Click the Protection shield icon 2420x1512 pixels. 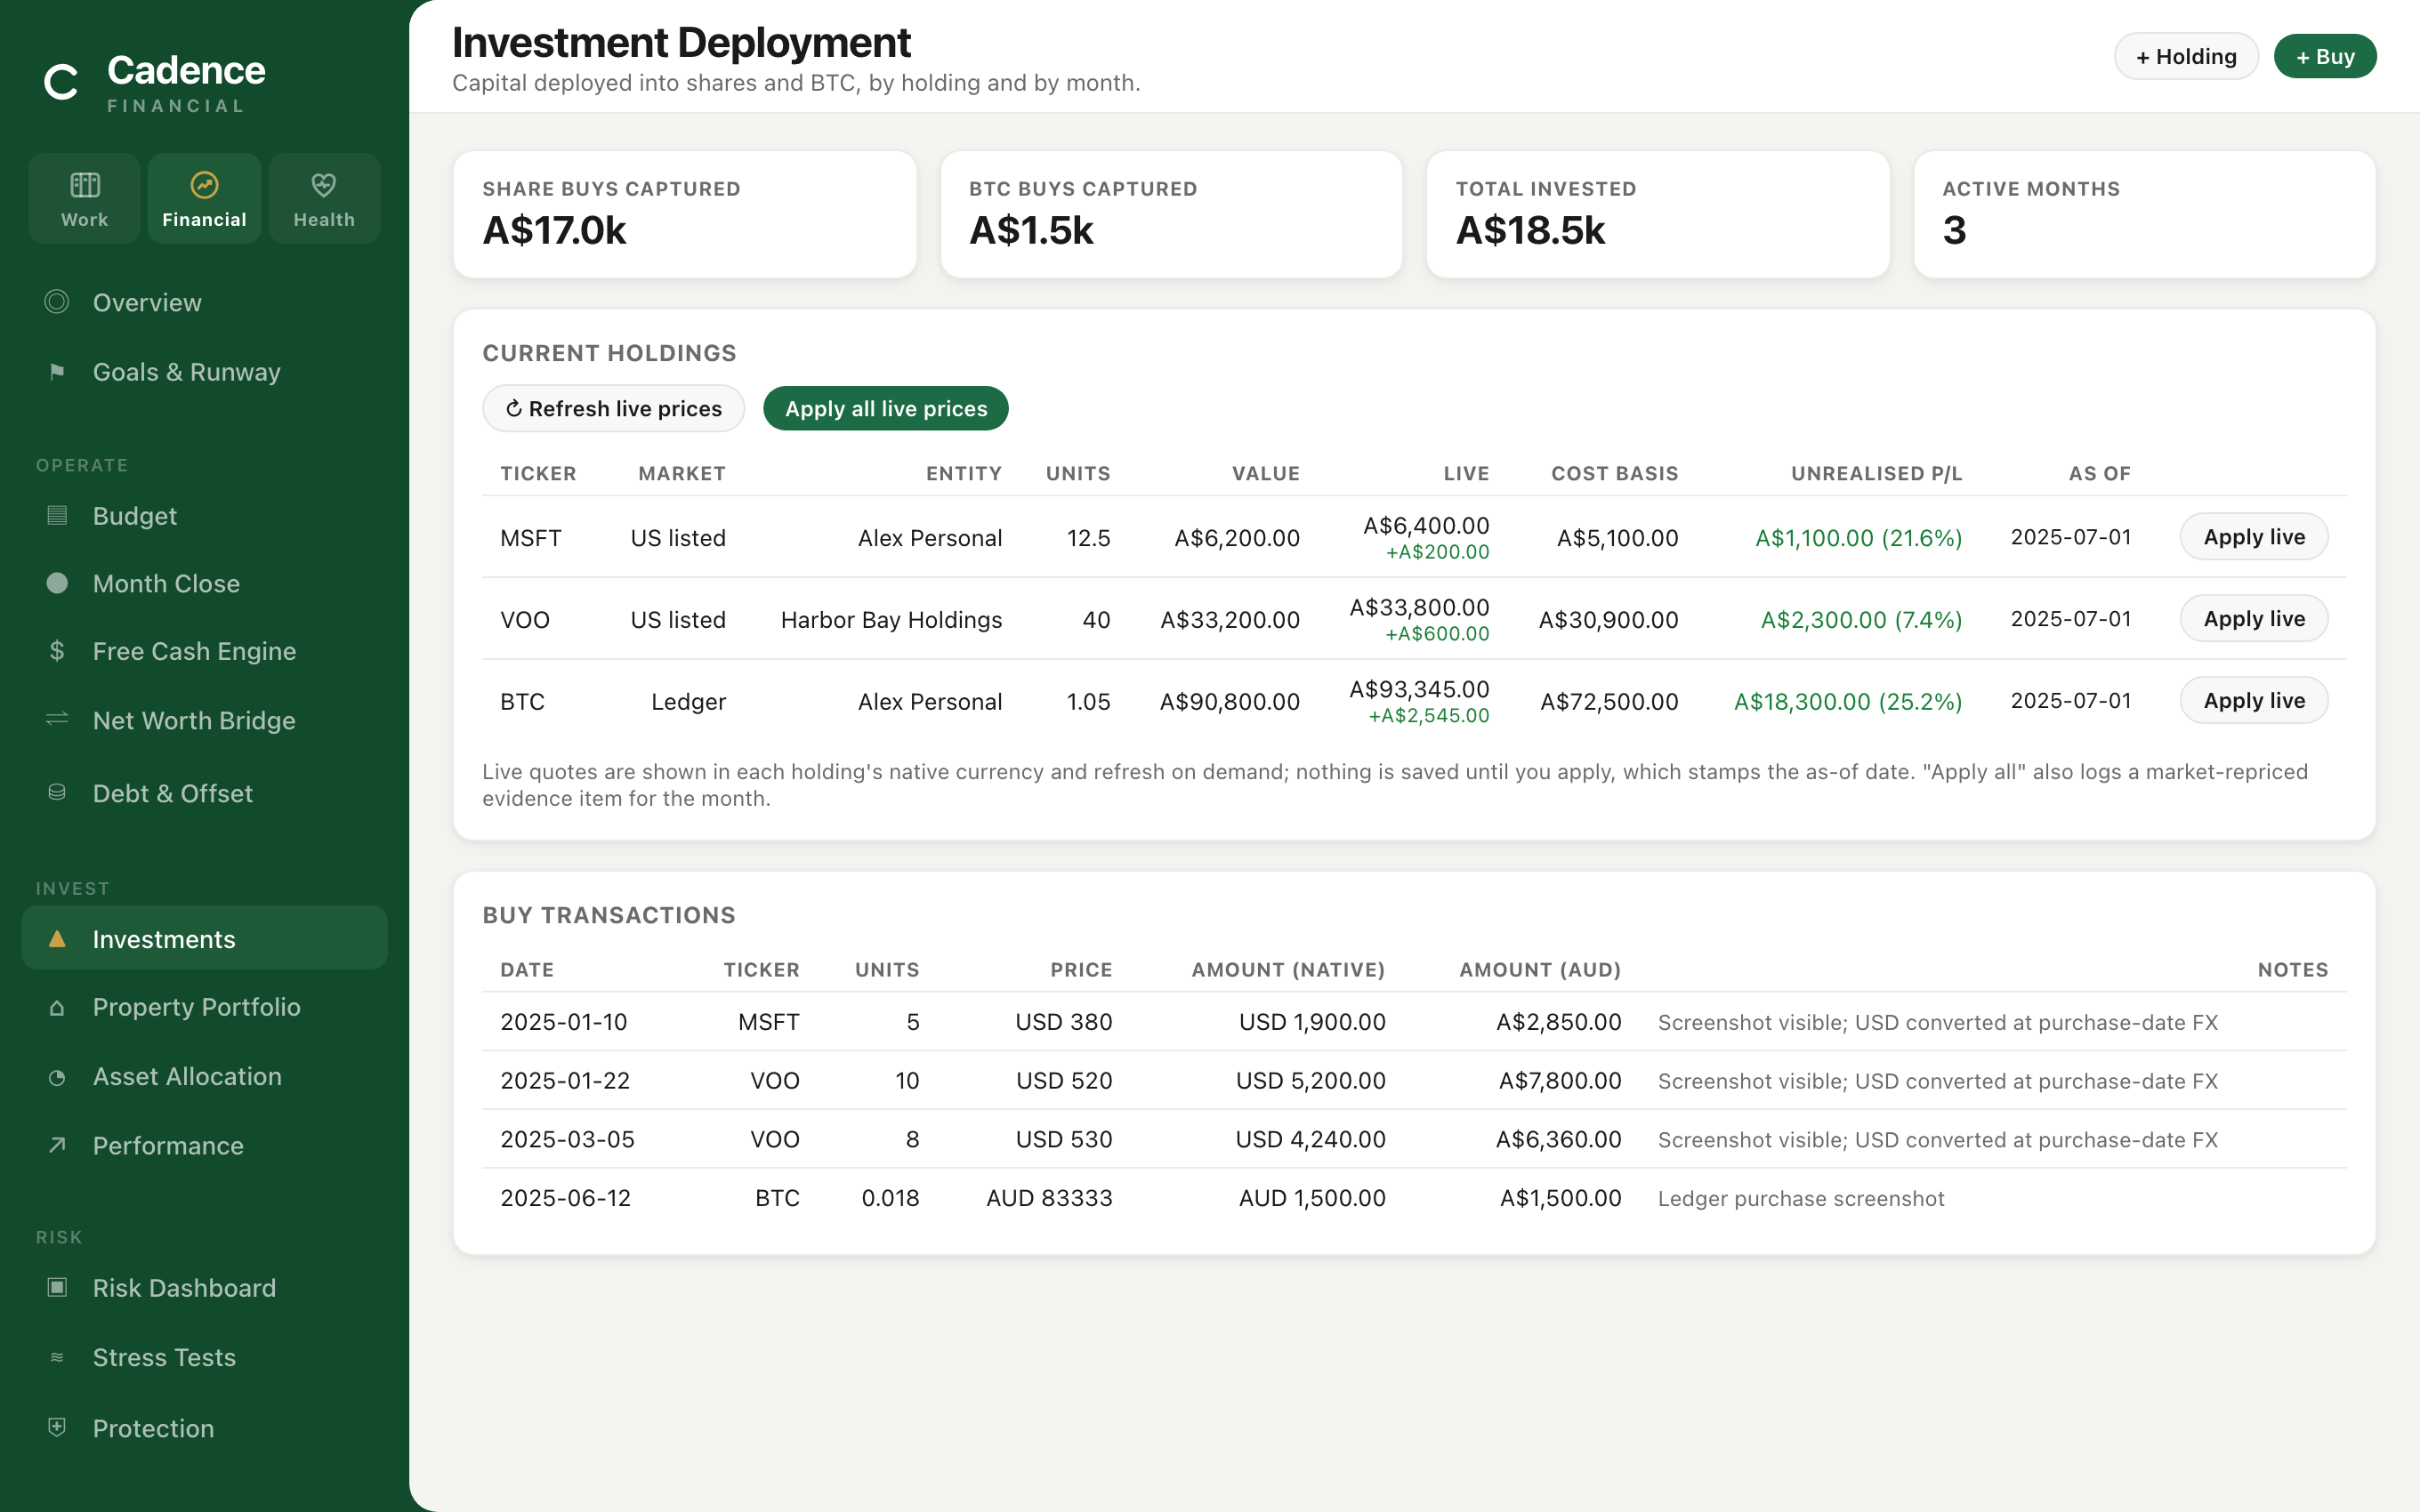click(x=57, y=1427)
